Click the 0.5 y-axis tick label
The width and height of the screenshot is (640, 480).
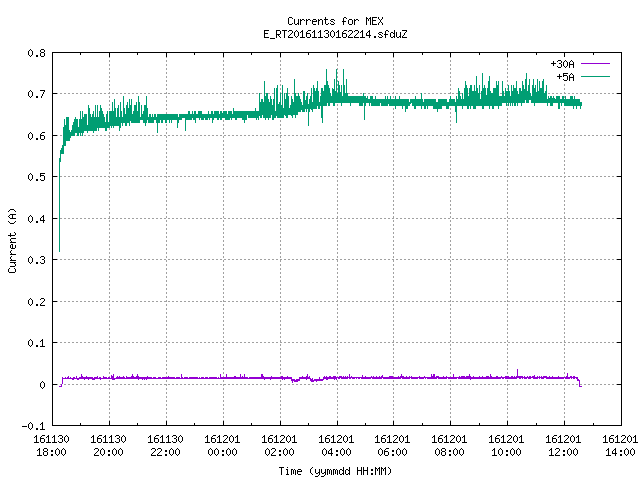36,177
